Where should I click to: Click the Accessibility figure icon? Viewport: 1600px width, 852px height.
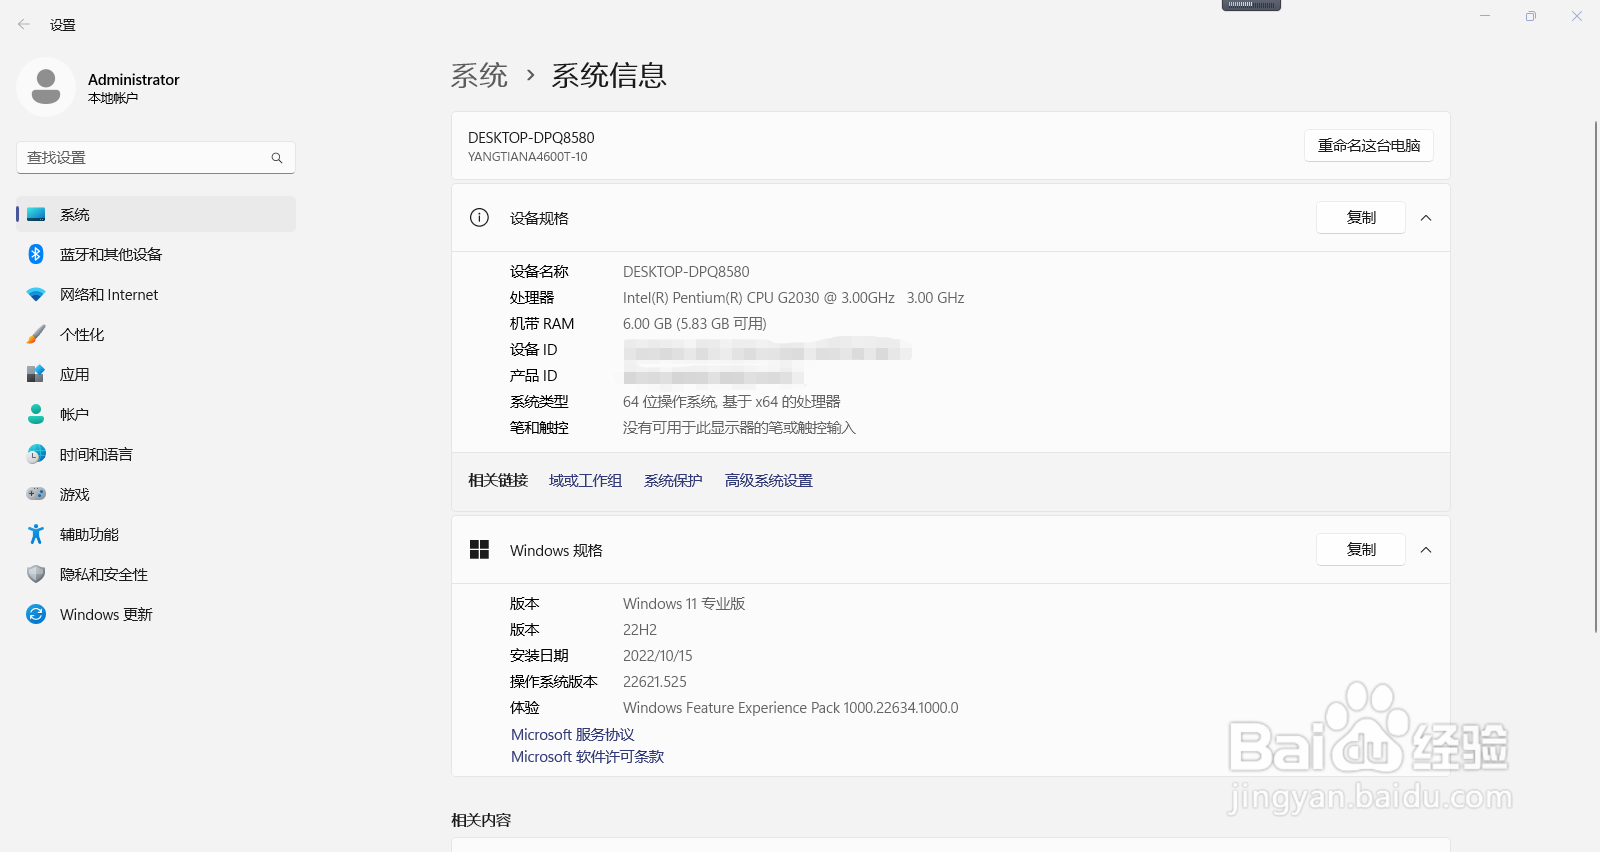pyautogui.click(x=36, y=534)
